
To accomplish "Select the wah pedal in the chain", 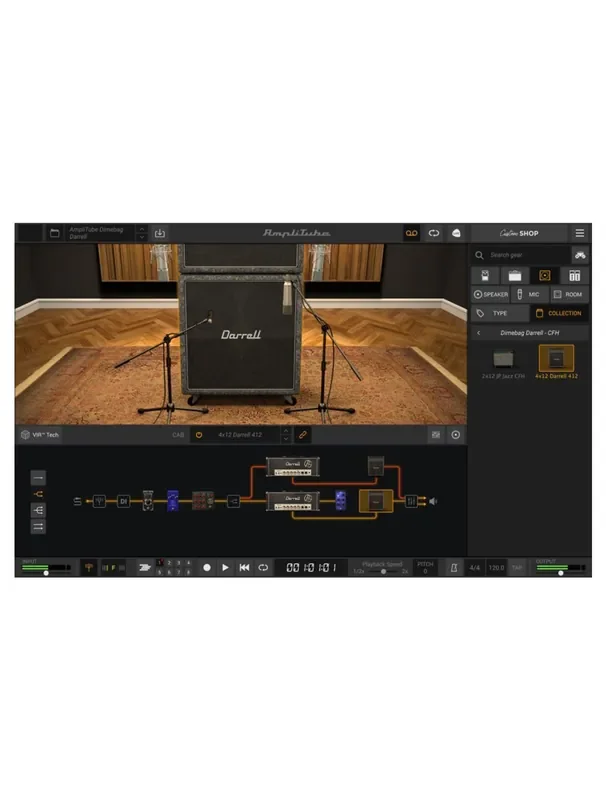I will click(x=148, y=501).
